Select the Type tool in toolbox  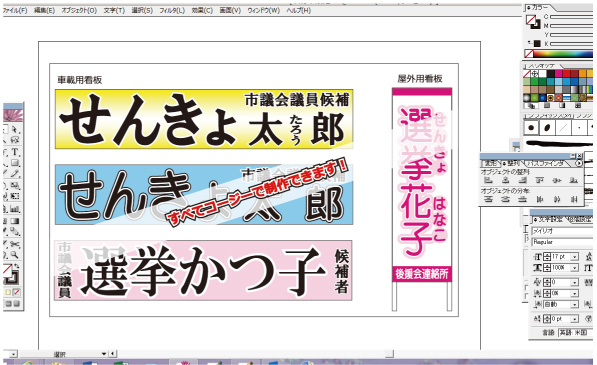click(x=15, y=152)
